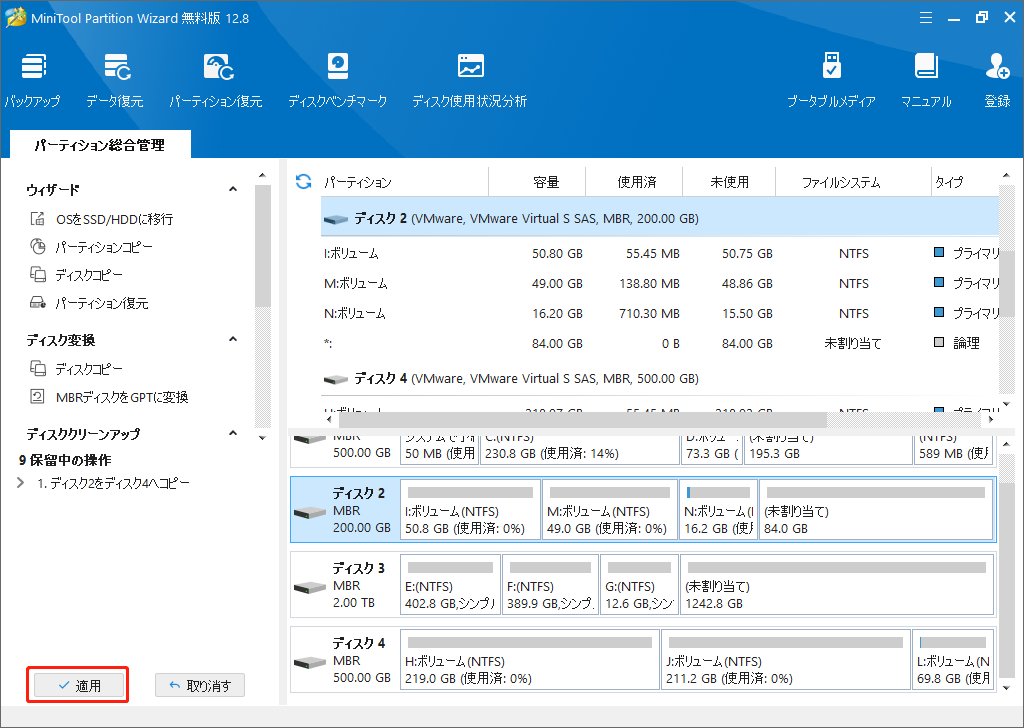Open the マニュアル (Manual)
Viewport: 1024px width, 728px height.
926,80
